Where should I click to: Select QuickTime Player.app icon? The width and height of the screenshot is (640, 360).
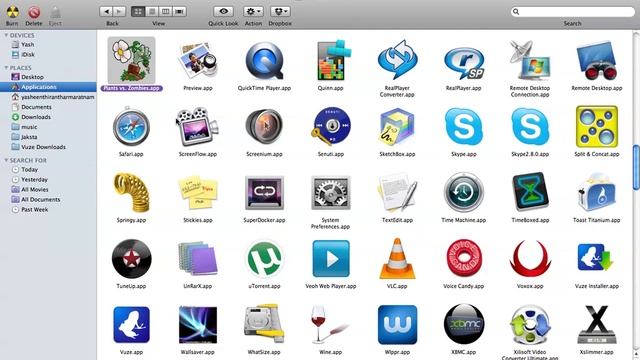264,61
